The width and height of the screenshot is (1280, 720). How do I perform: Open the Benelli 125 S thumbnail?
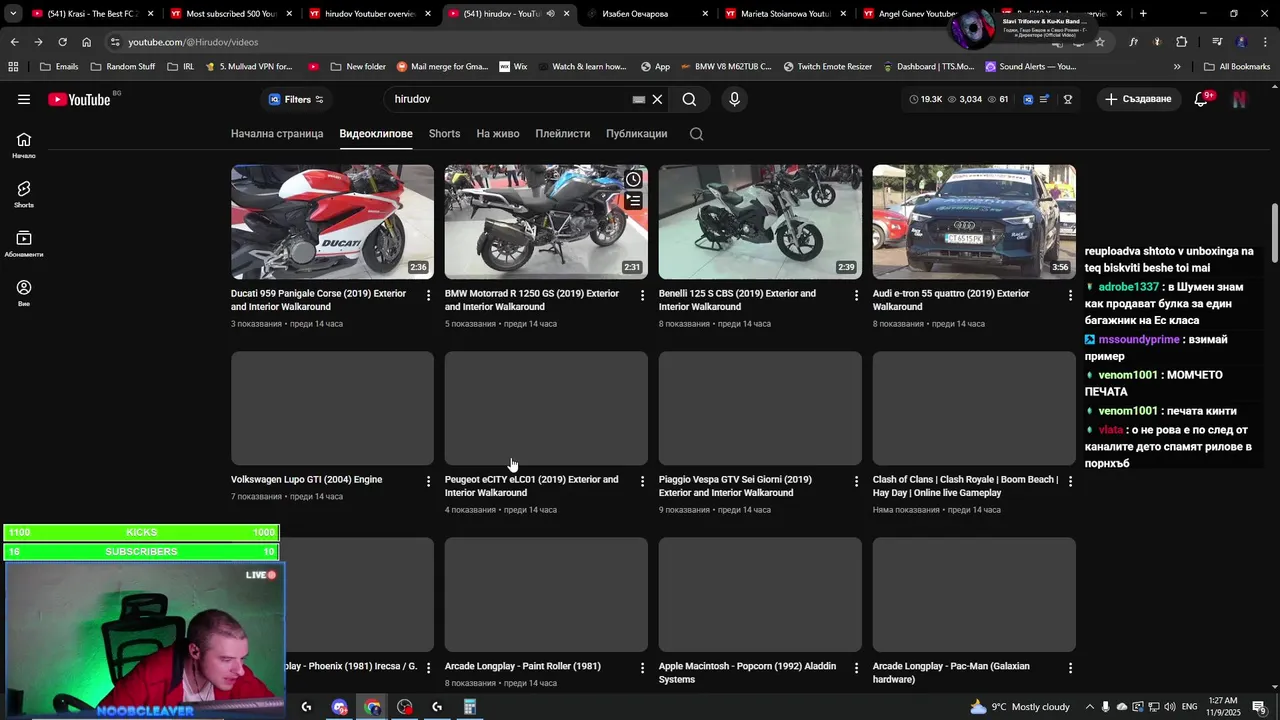760,222
